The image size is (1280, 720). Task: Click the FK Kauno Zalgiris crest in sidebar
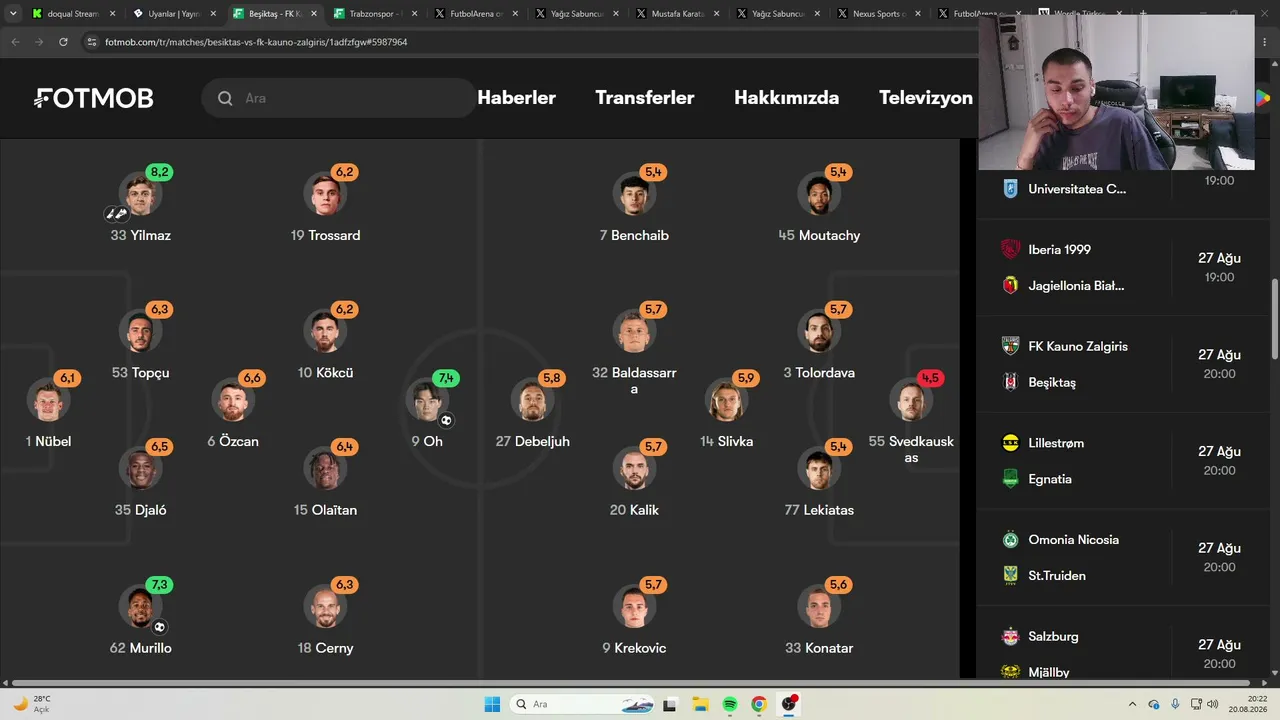pos(1010,346)
